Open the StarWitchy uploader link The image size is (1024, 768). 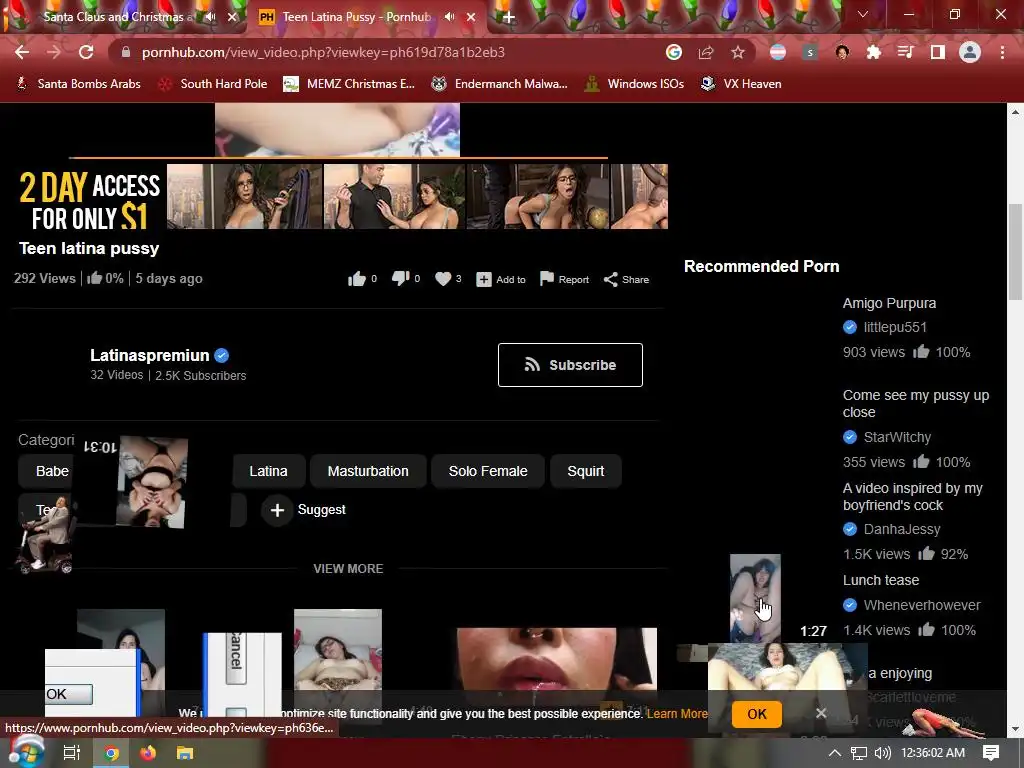coord(897,438)
